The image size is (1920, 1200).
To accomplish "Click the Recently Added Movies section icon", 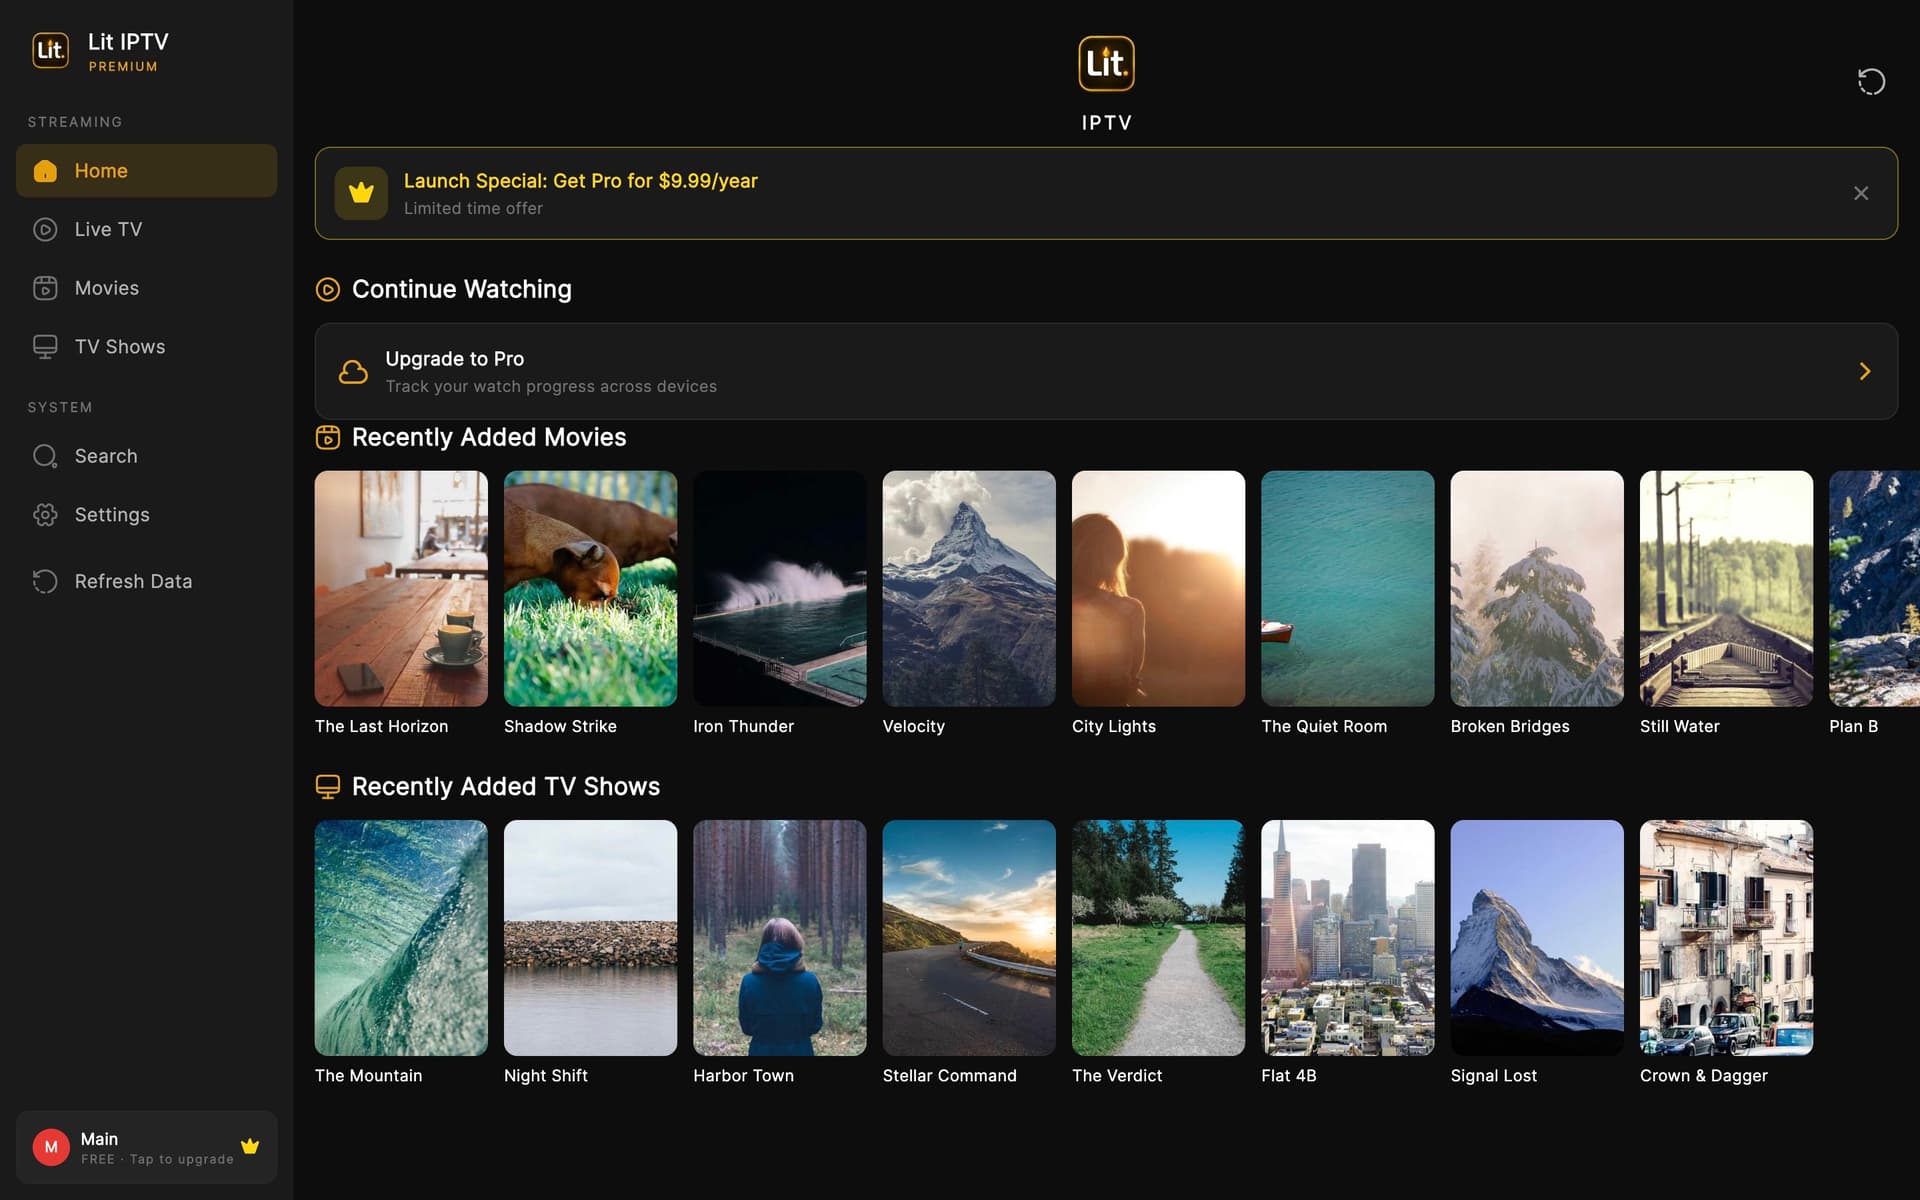I will pos(327,437).
